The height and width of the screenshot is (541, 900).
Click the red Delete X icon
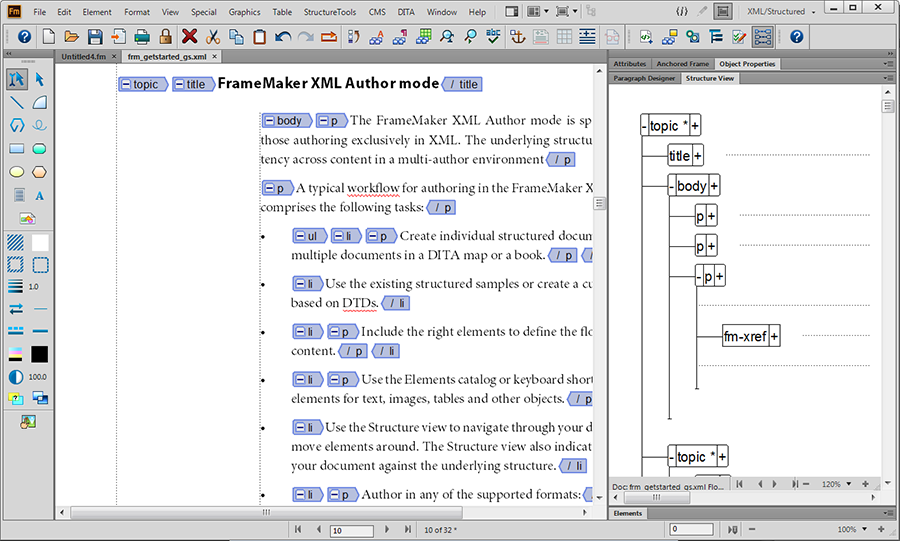click(x=189, y=37)
